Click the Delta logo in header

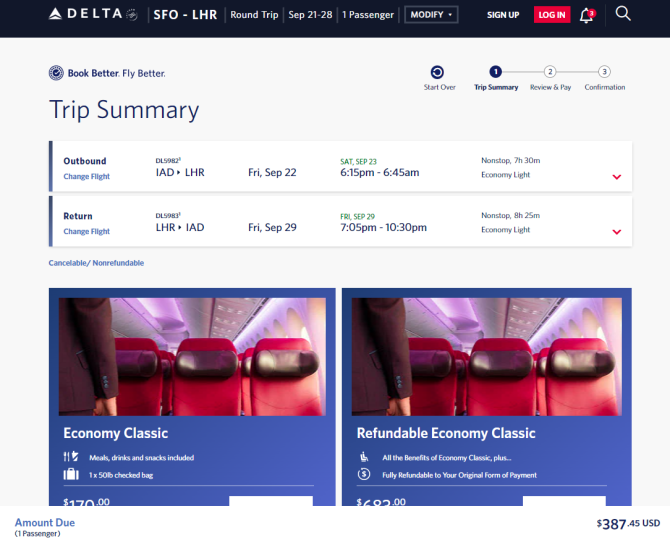(x=93, y=14)
